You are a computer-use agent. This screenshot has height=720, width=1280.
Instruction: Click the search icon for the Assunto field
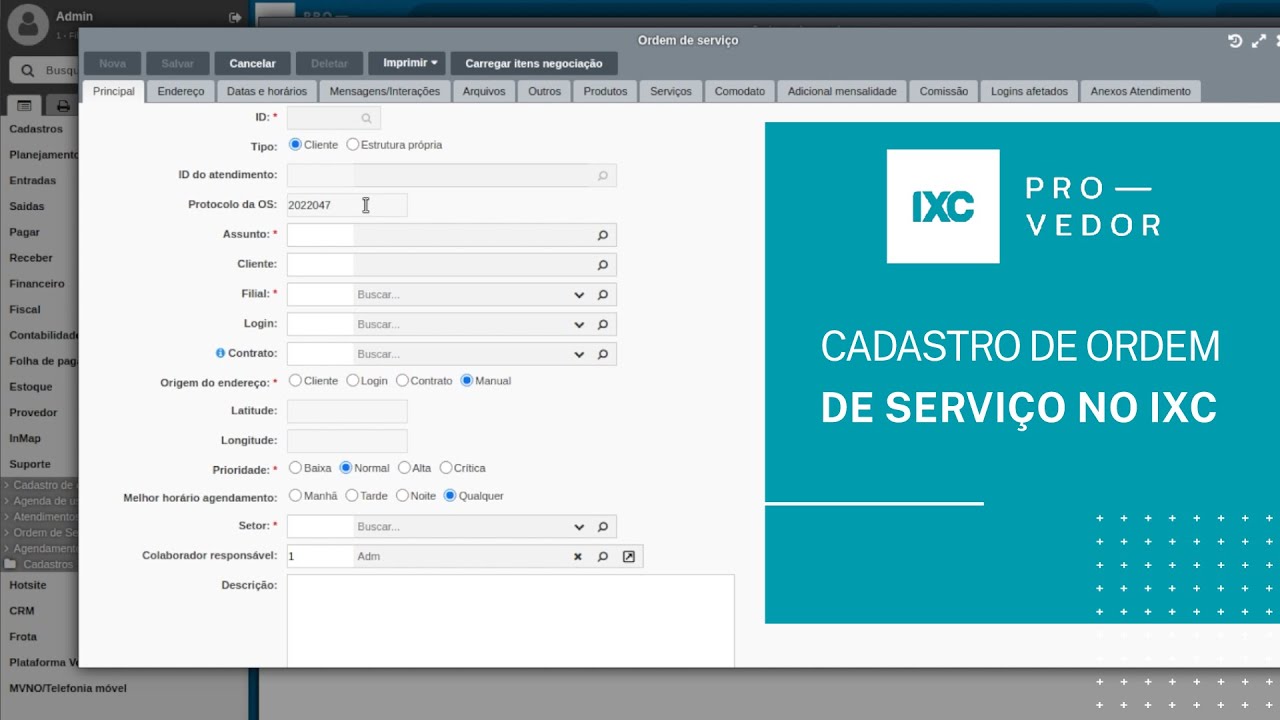click(603, 235)
